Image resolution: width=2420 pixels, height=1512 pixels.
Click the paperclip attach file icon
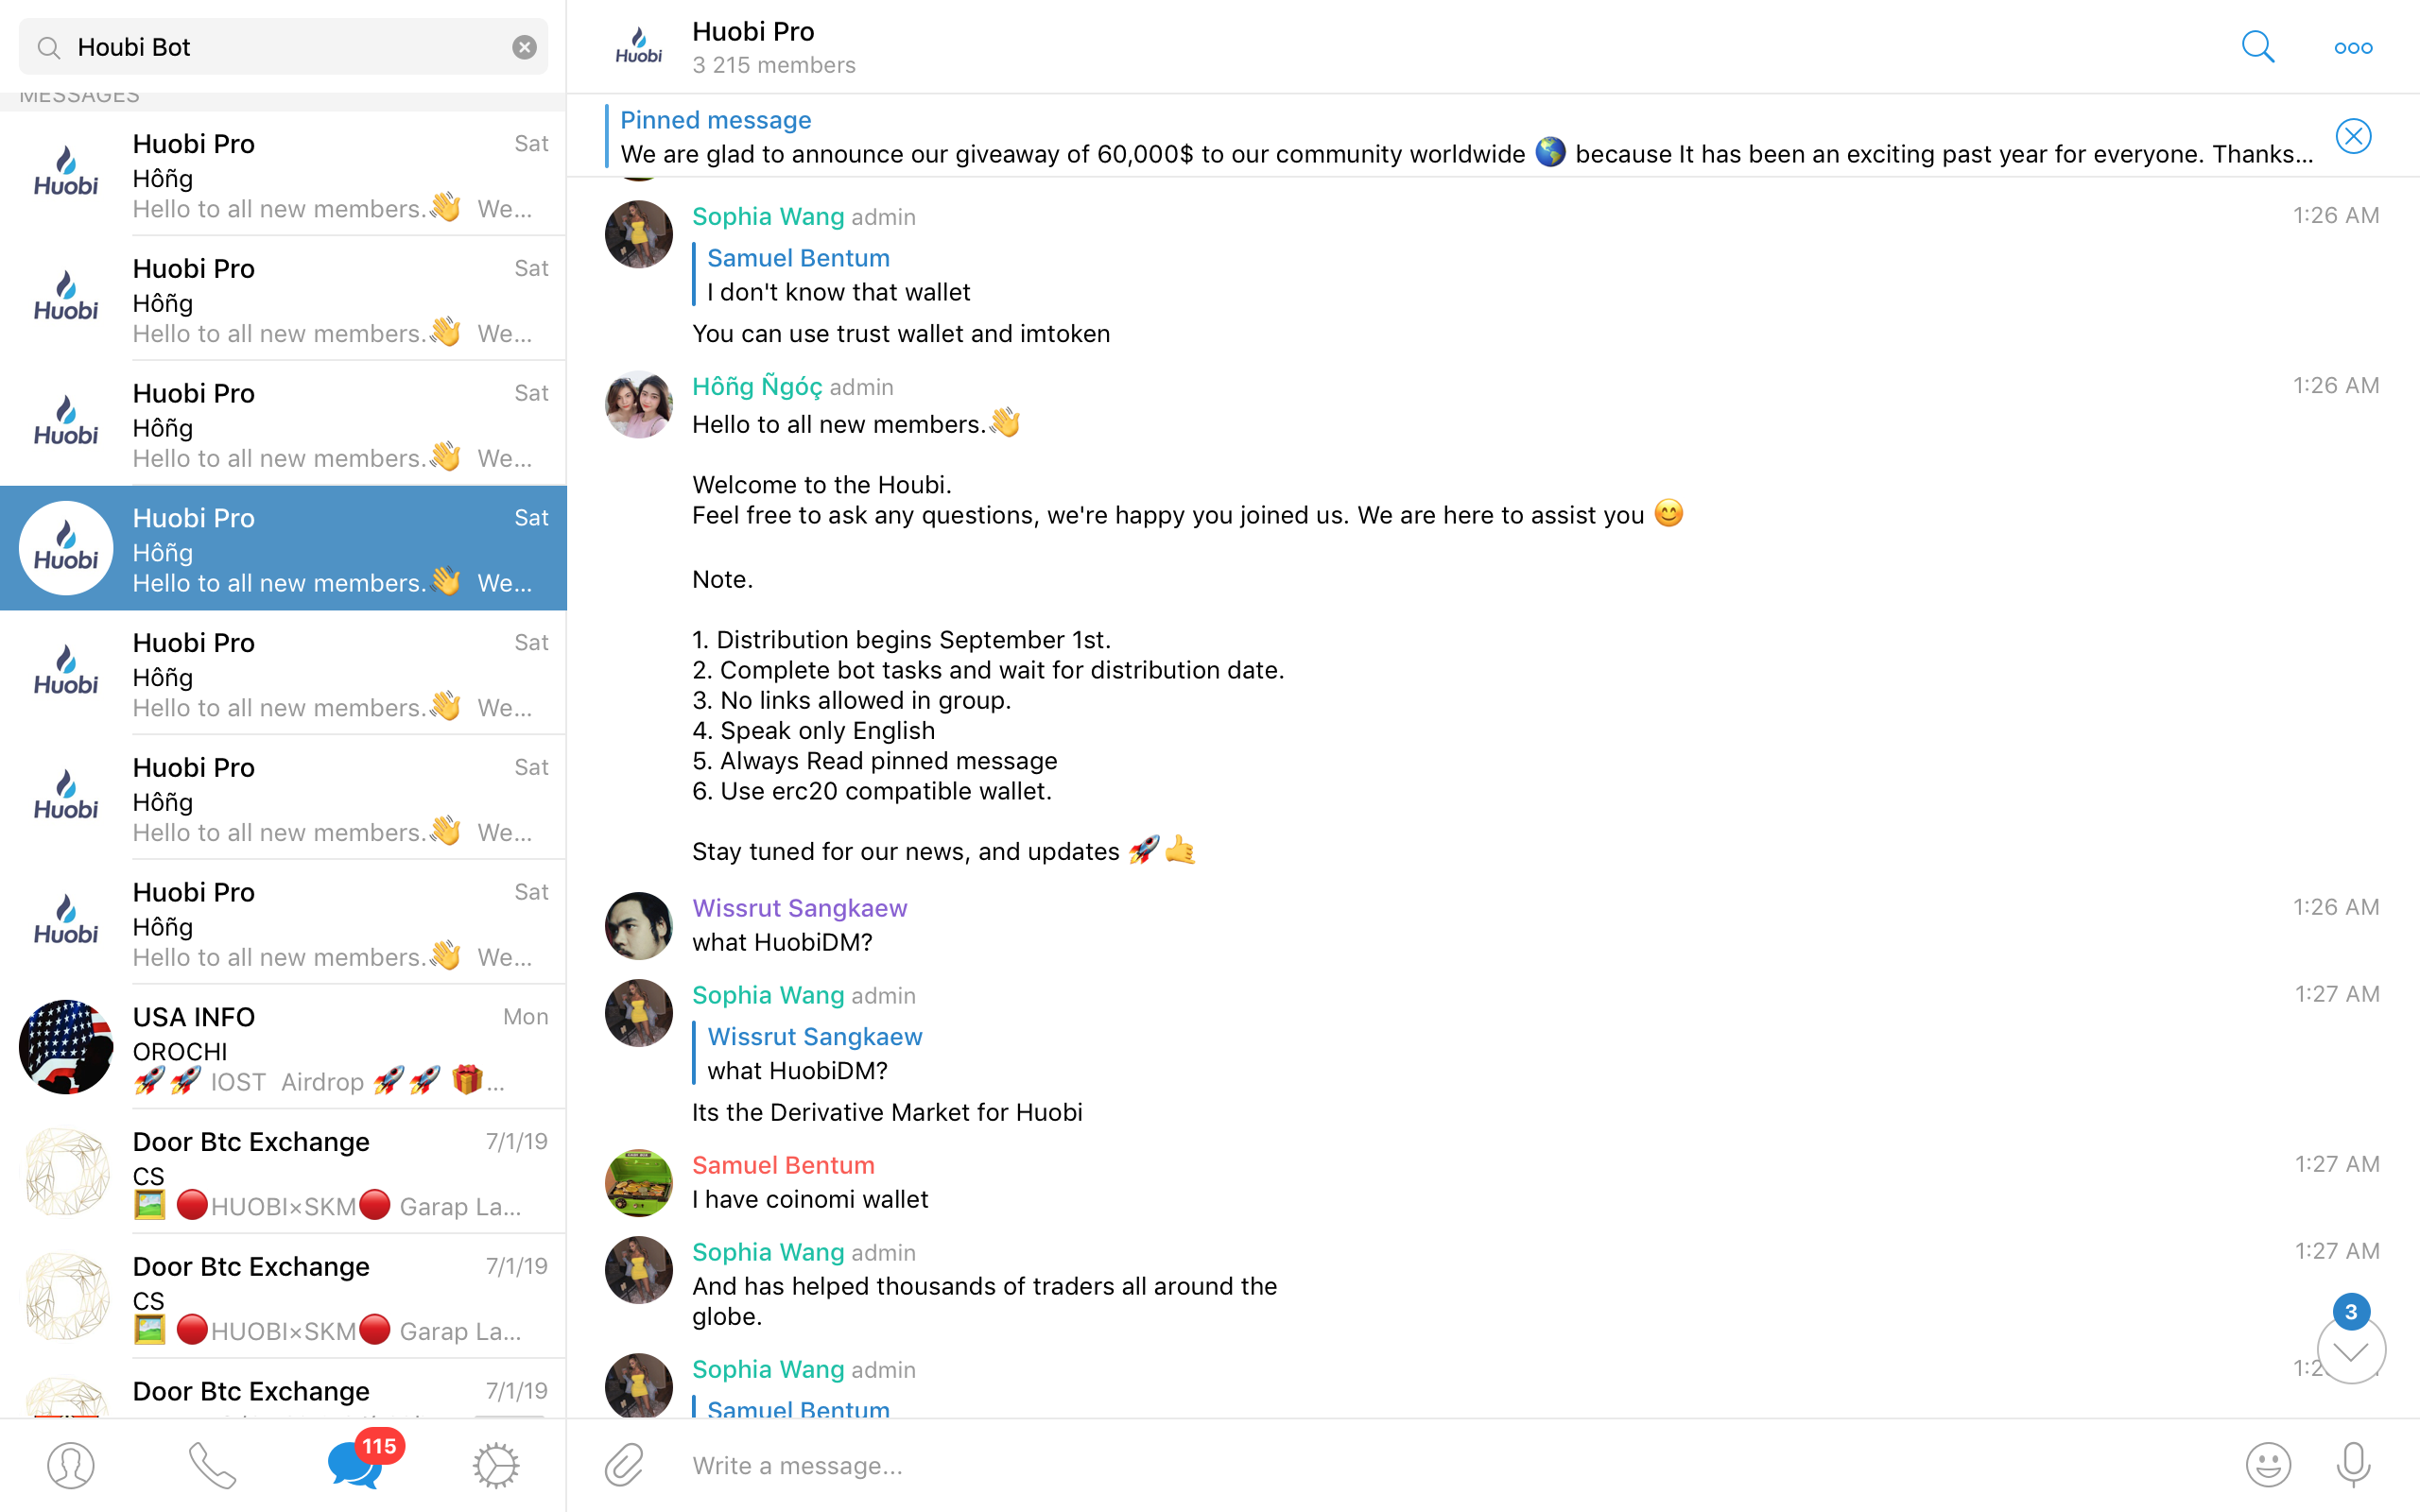click(625, 1465)
